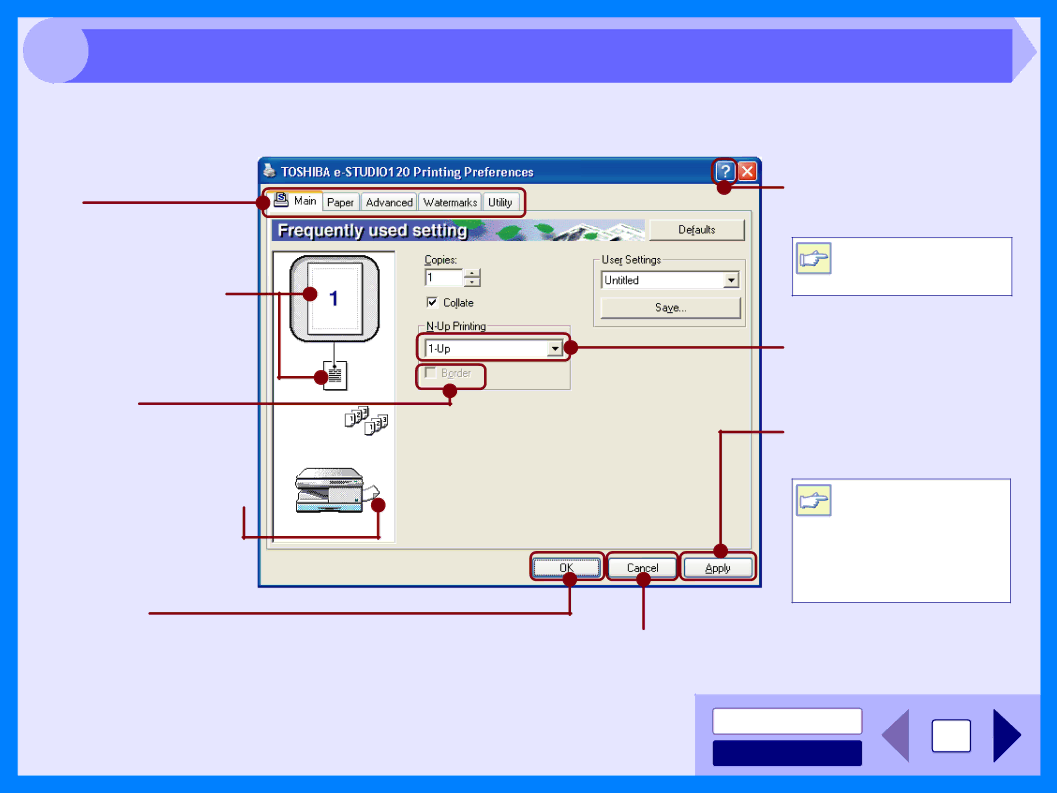Click the Save... user settings button
Image resolution: width=1057 pixels, height=793 pixels.
[x=671, y=307]
